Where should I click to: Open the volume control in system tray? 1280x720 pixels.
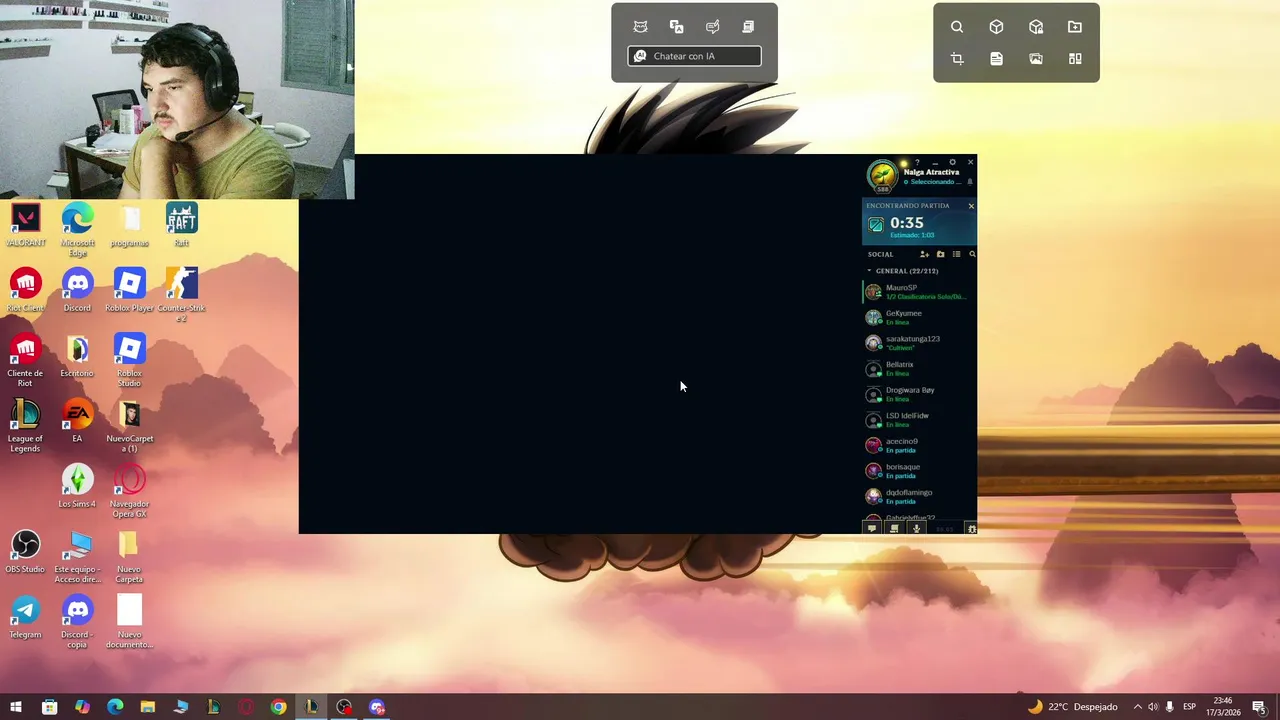[x=1153, y=707]
